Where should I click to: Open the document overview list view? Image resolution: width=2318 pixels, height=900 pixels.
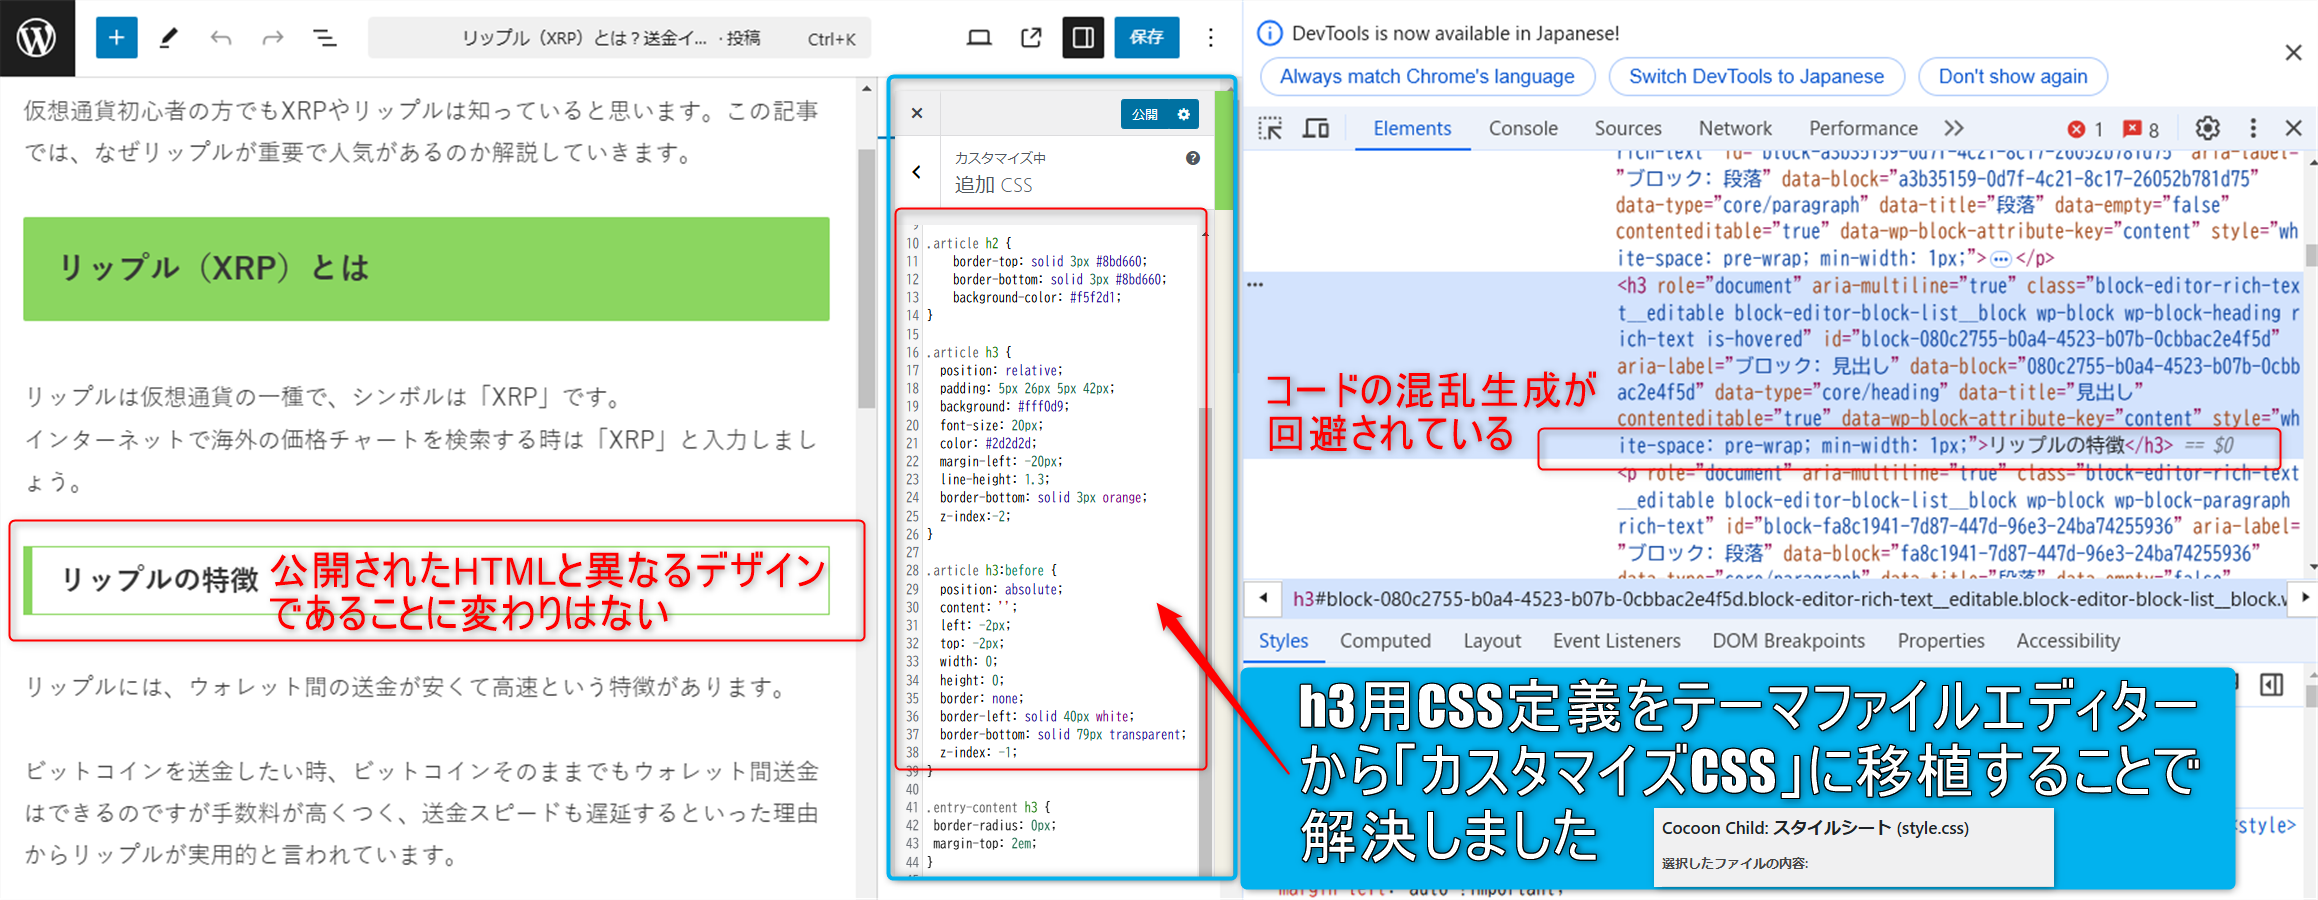[x=324, y=38]
